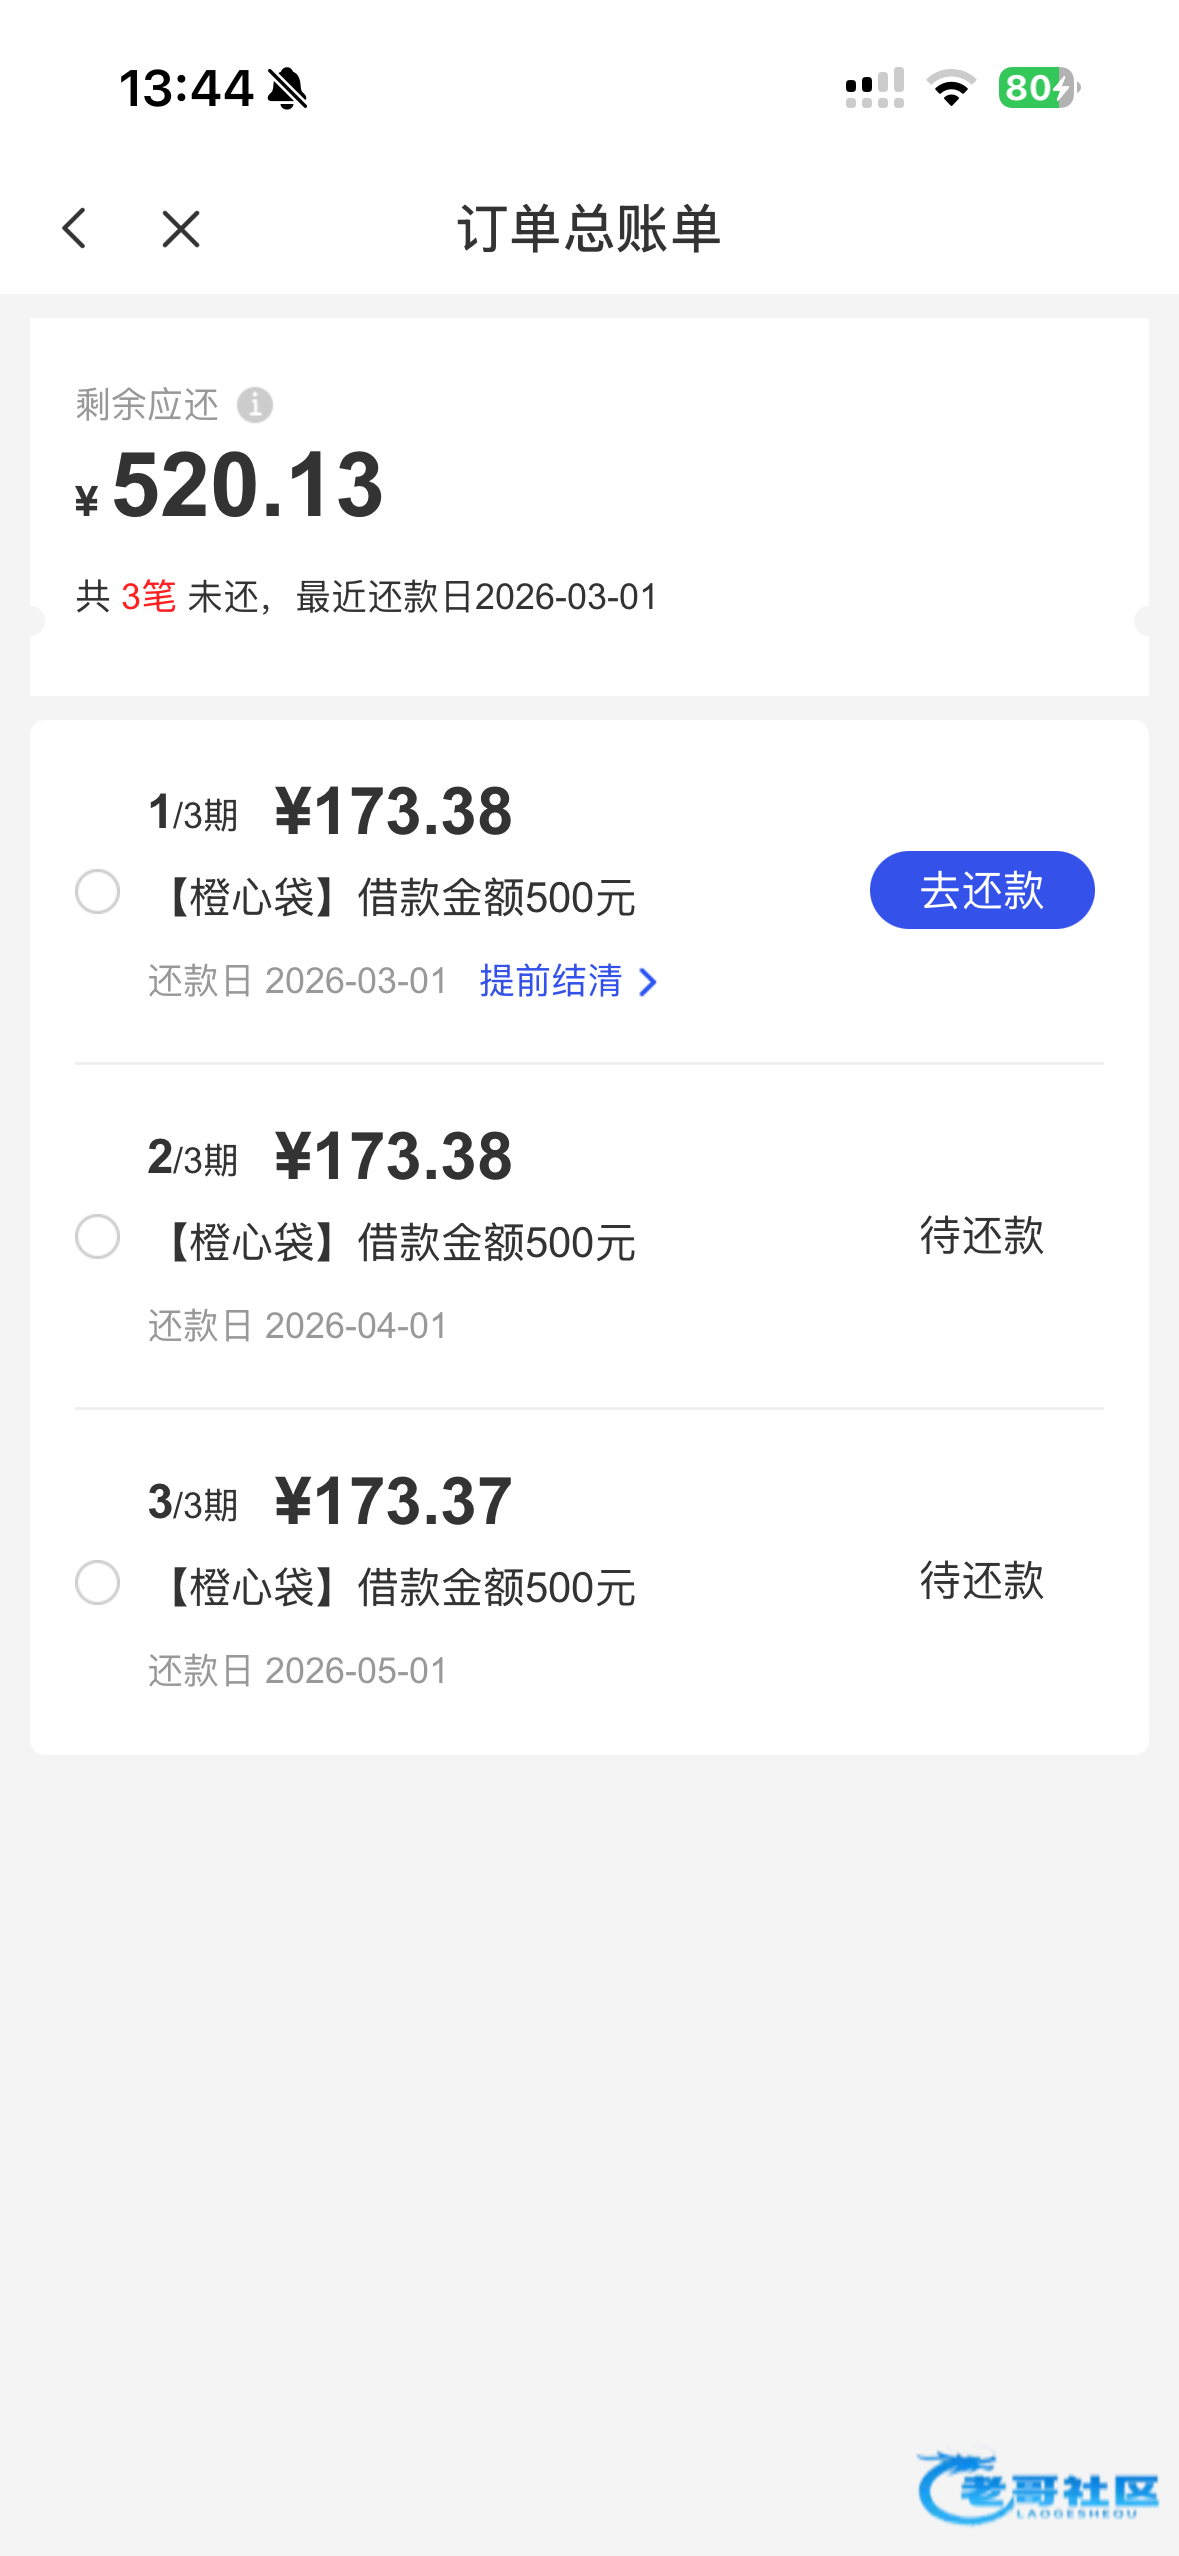Screen dimensions: 1179x2556
Task: Tap the Wi-Fi status icon
Action: (x=951, y=88)
